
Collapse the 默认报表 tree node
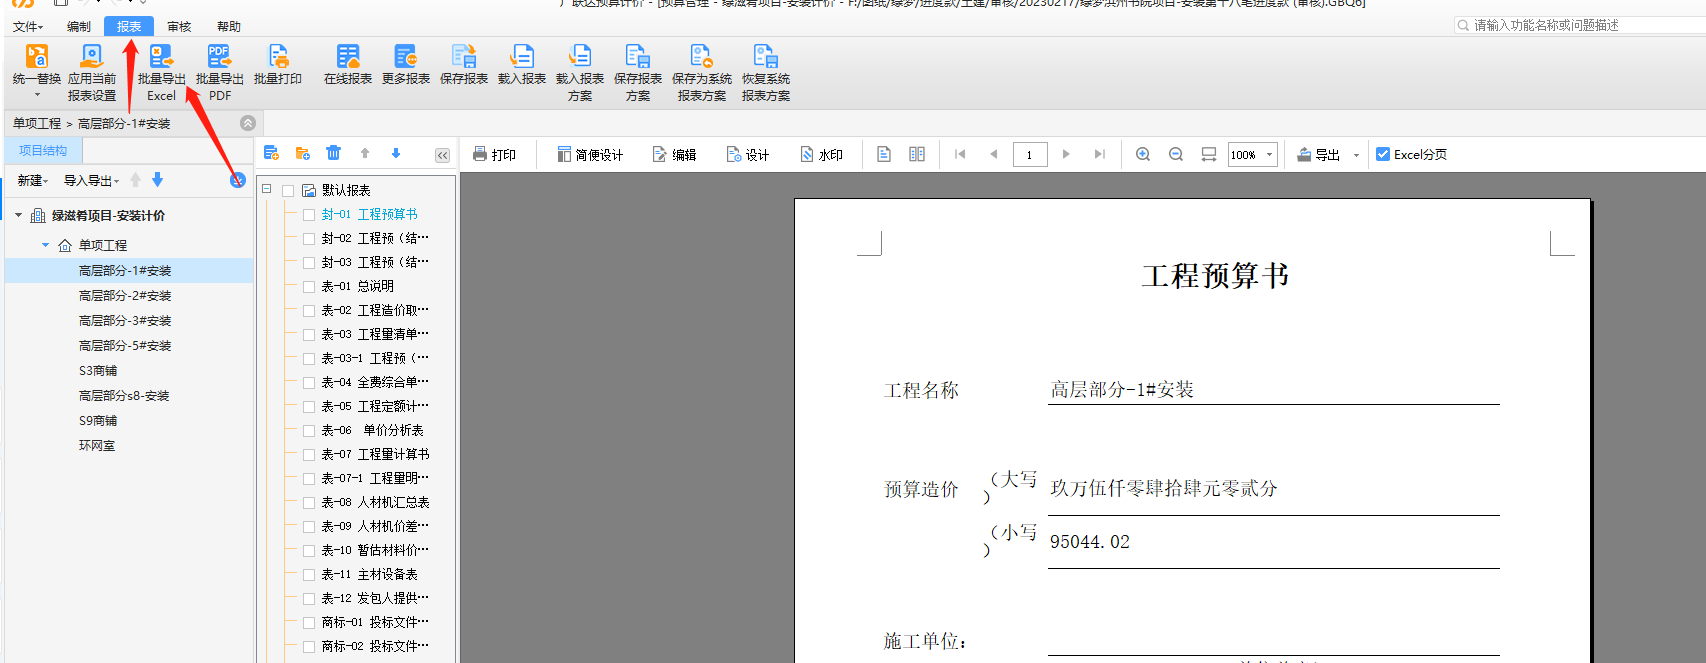267,189
